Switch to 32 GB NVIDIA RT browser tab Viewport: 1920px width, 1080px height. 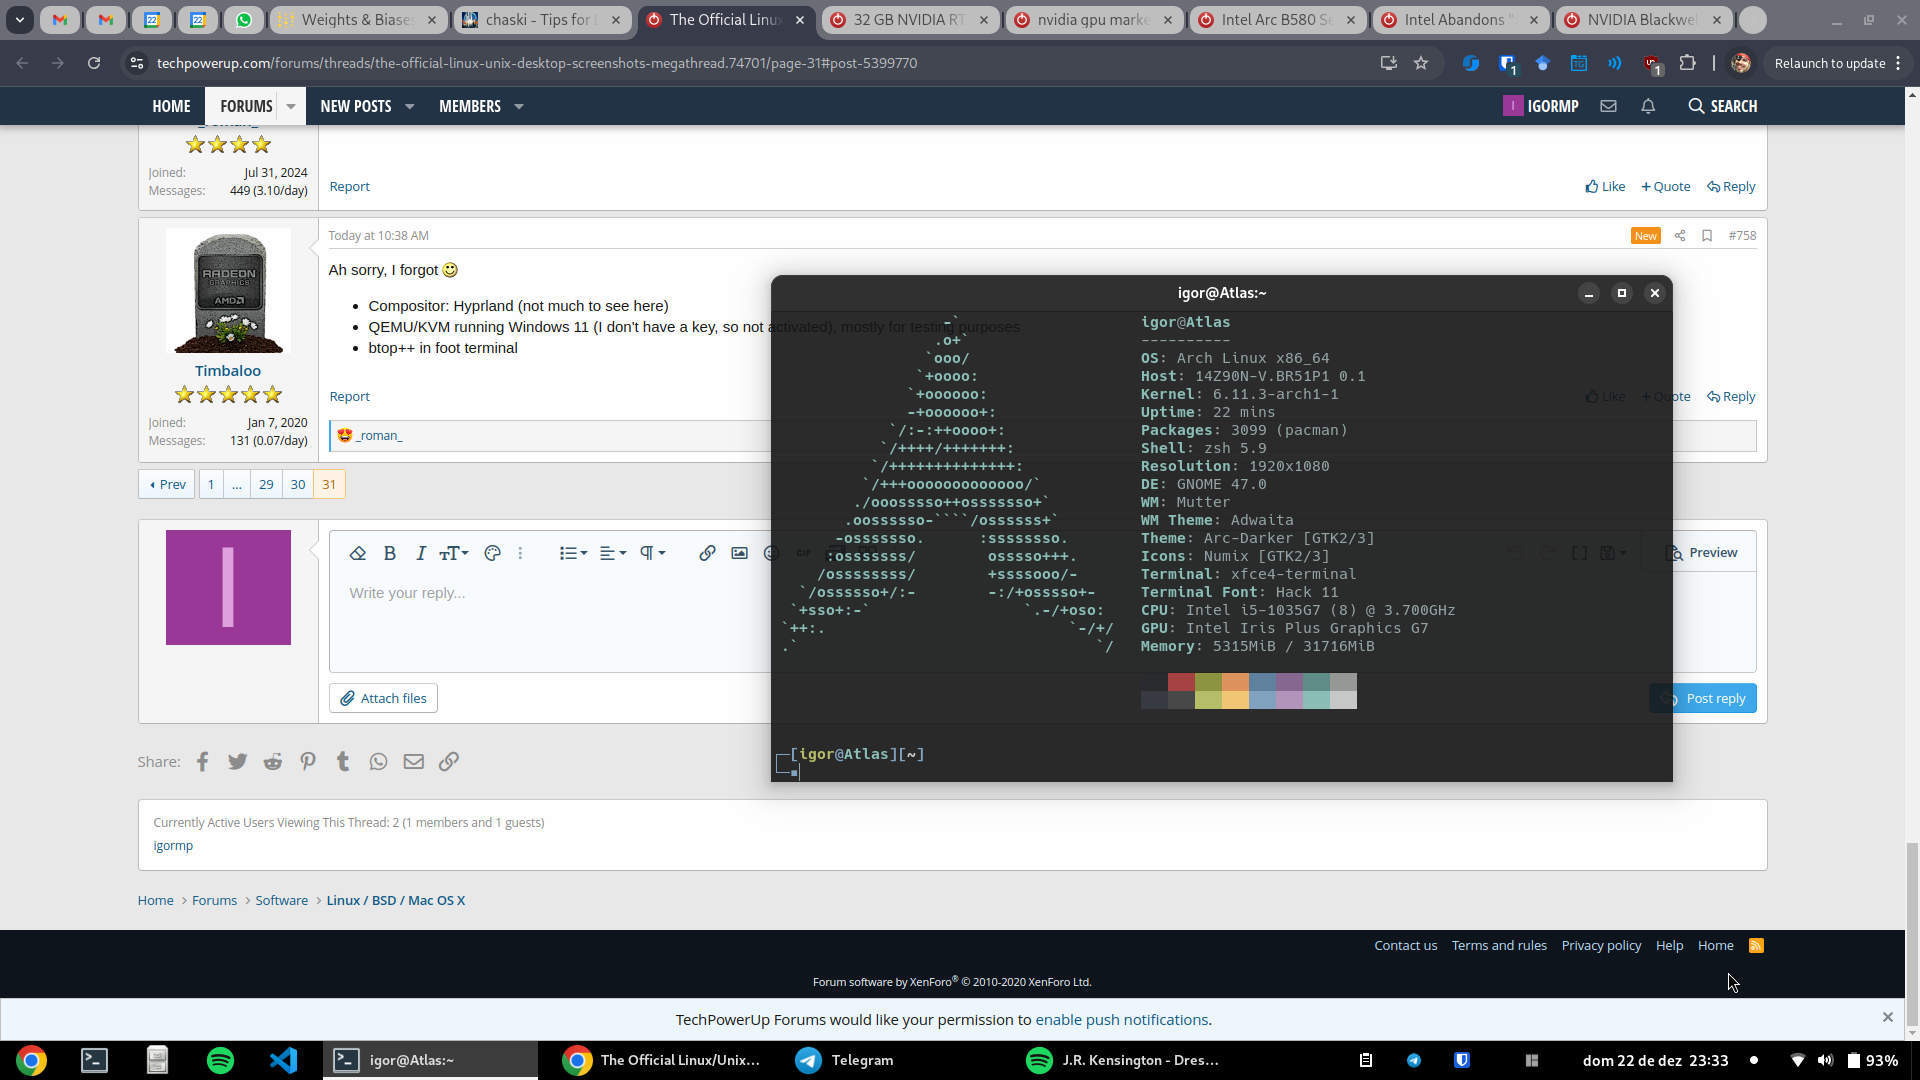click(910, 20)
